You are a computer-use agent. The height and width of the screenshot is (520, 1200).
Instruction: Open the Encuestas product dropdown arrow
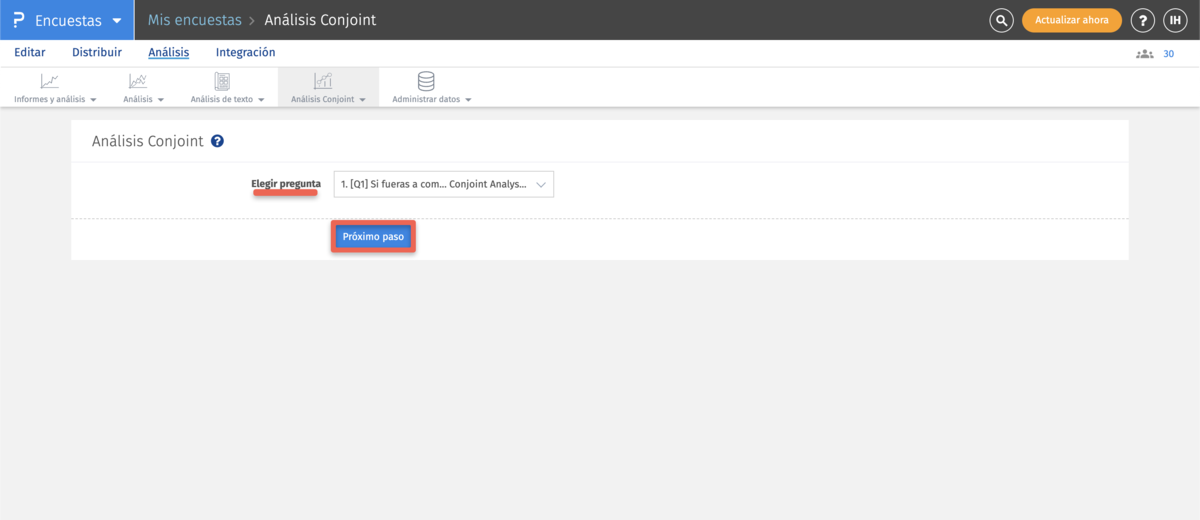(x=117, y=21)
